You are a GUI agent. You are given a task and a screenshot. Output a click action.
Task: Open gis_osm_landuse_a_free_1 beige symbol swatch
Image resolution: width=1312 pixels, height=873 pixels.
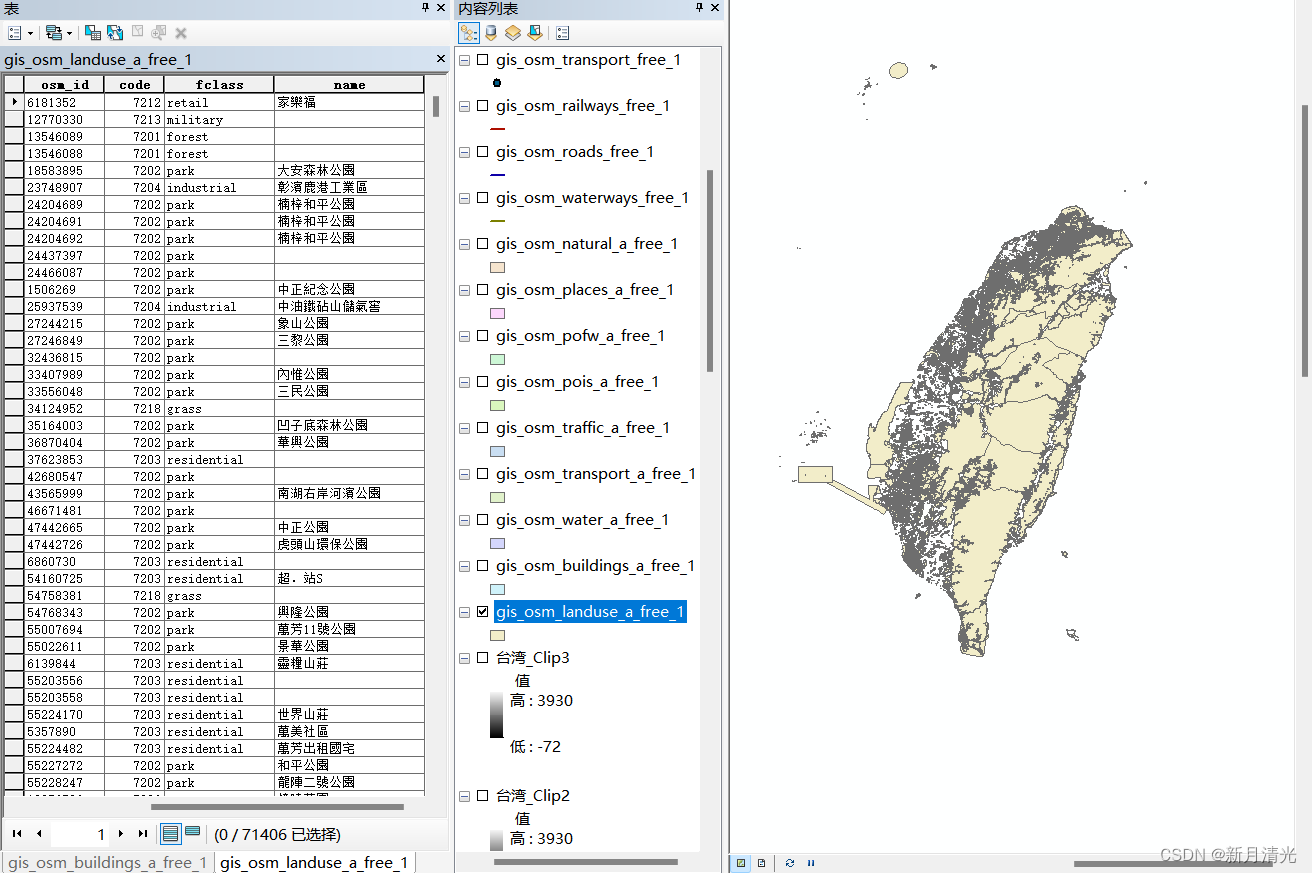click(x=497, y=635)
